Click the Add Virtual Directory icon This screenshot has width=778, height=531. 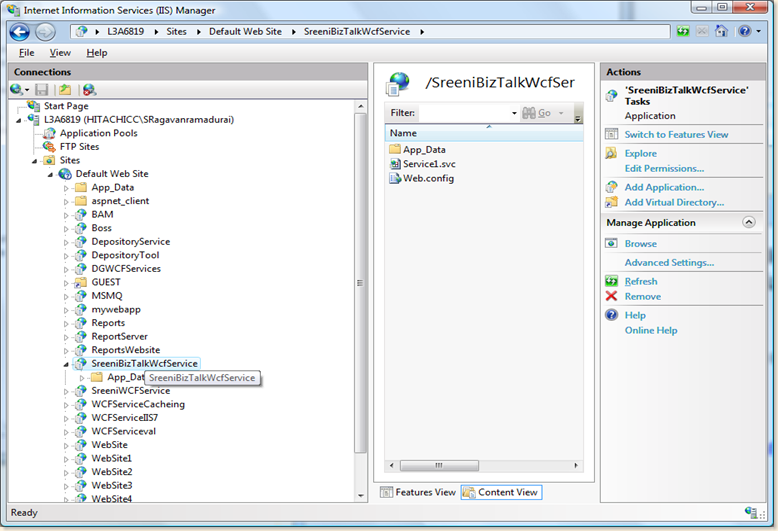[x=611, y=202]
